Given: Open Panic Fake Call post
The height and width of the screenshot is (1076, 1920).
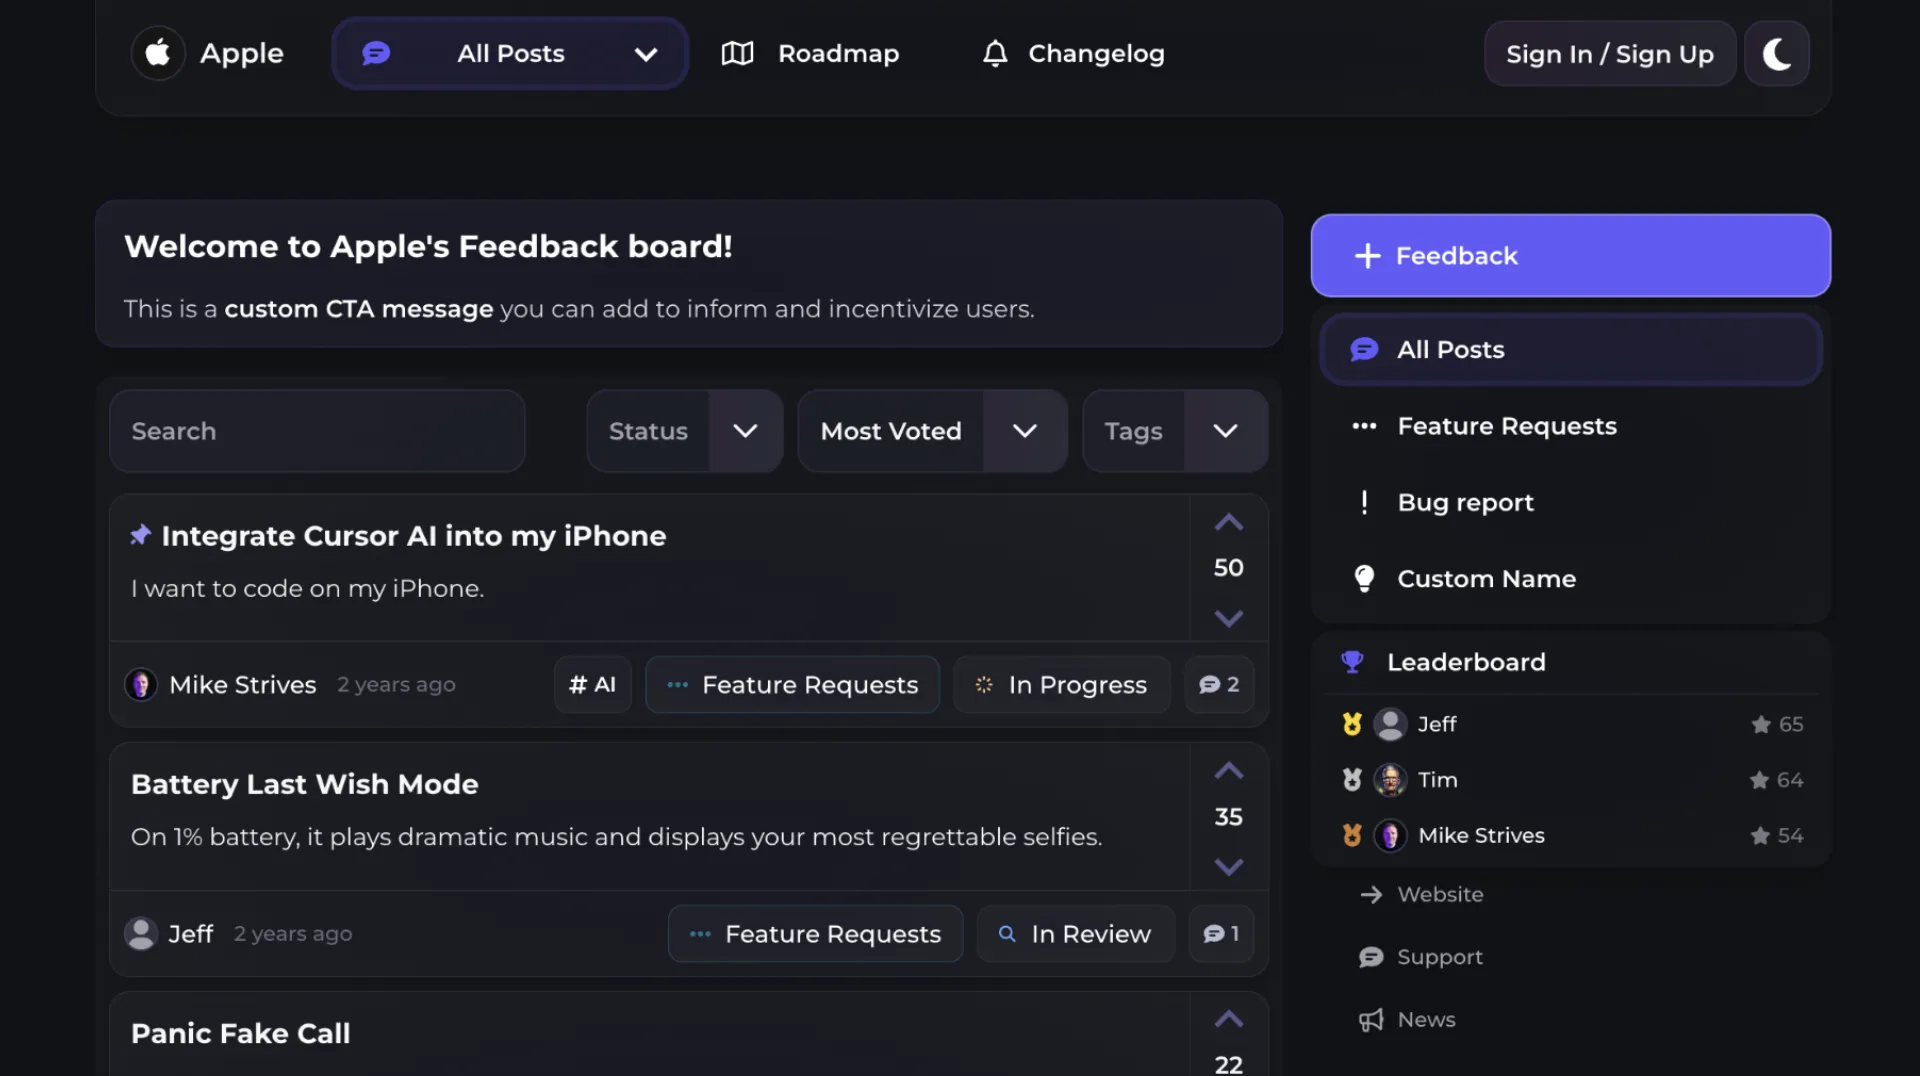Looking at the screenshot, I should pyautogui.click(x=241, y=1033).
